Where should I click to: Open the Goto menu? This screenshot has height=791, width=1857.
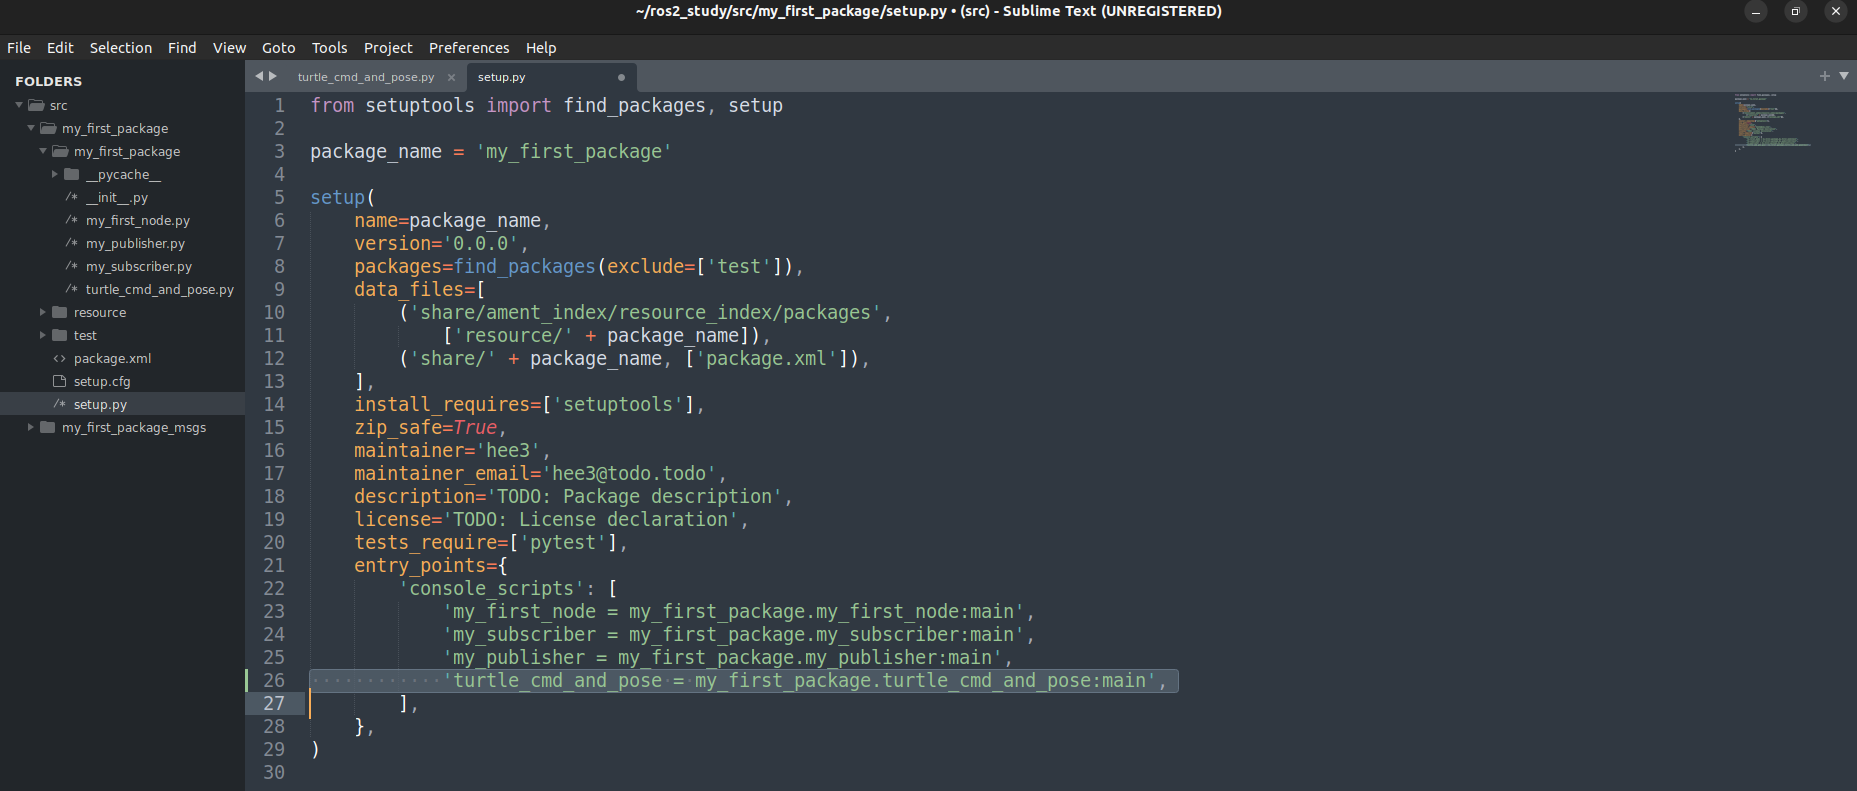click(x=279, y=48)
